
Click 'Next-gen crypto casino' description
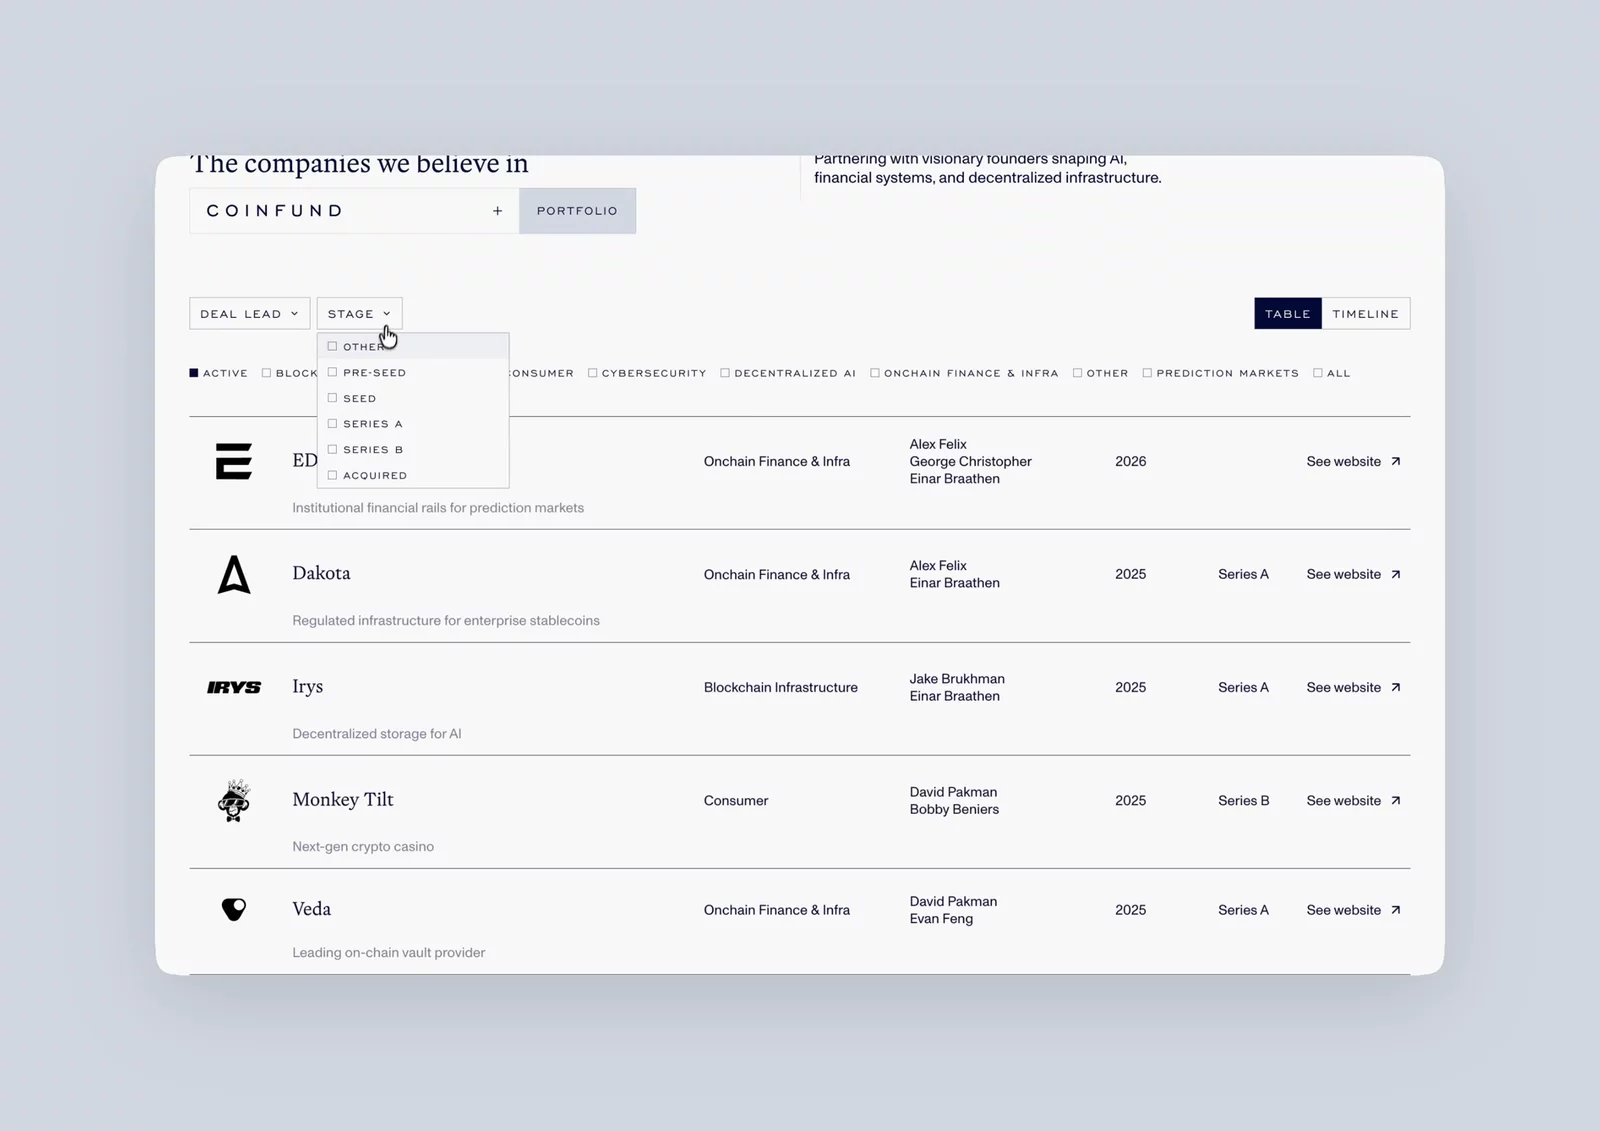pos(363,846)
